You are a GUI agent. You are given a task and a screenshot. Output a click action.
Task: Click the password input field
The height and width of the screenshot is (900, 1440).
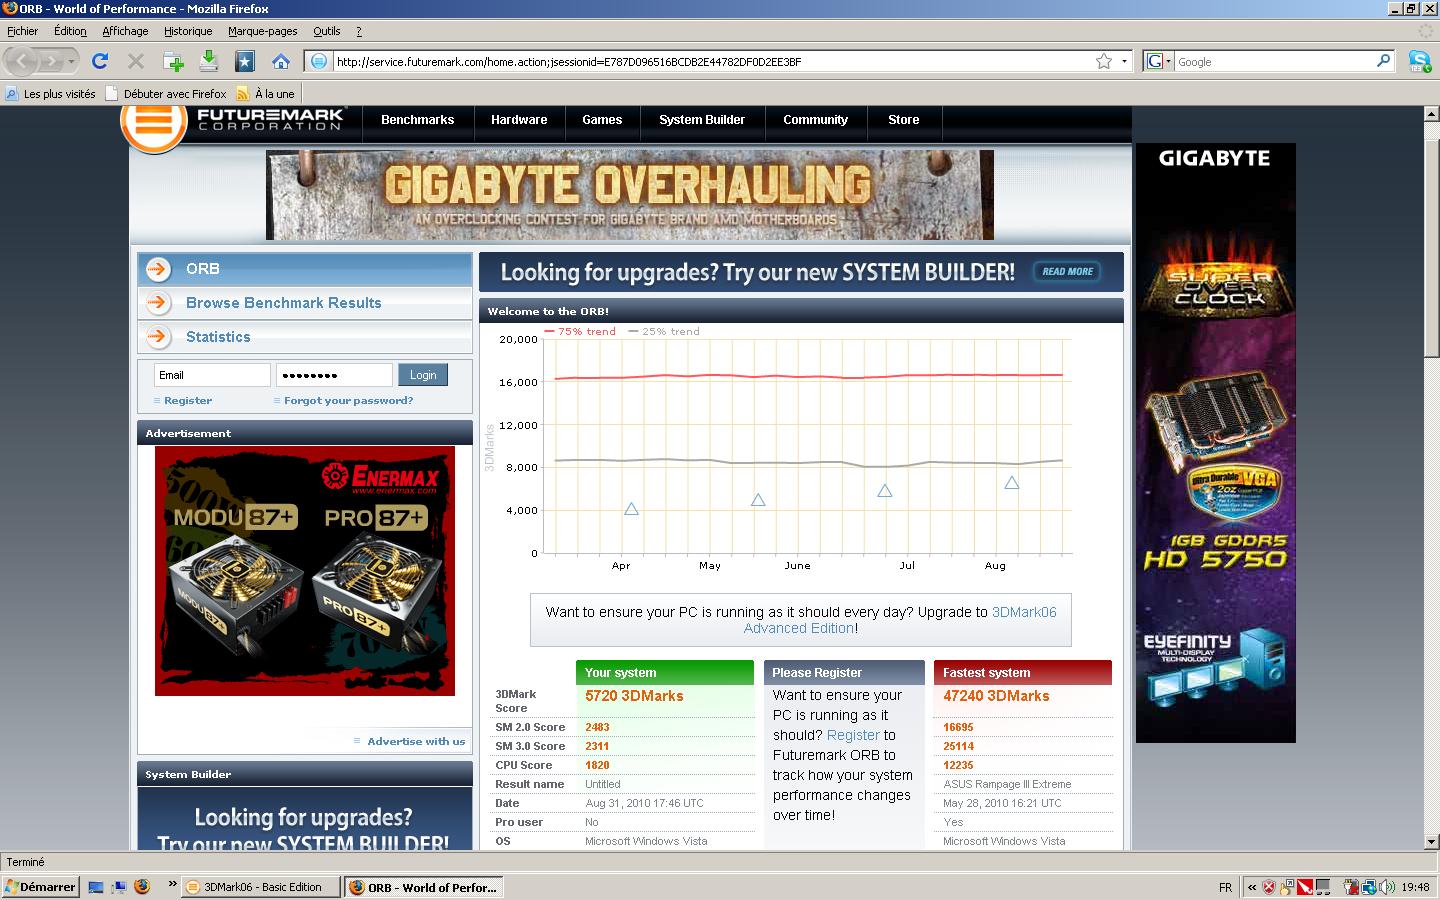(334, 375)
